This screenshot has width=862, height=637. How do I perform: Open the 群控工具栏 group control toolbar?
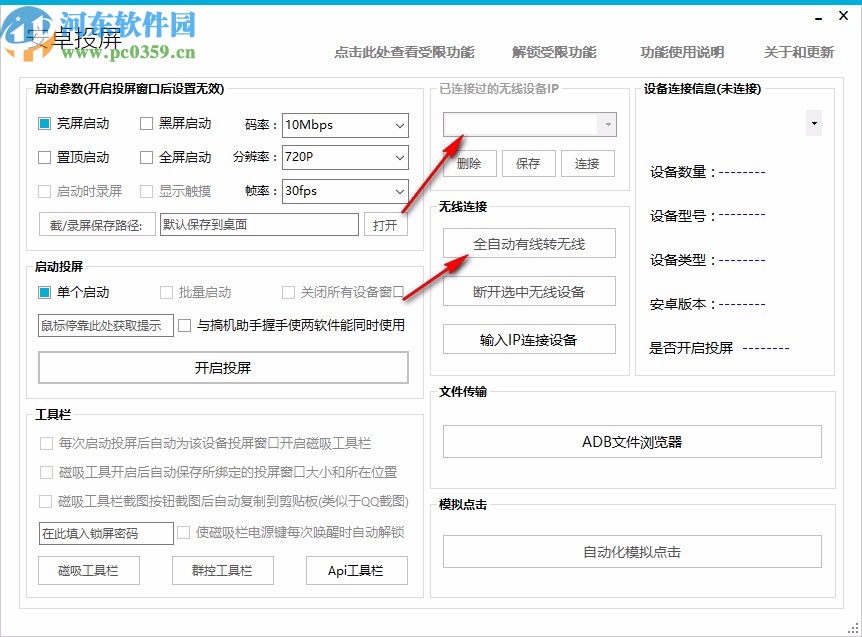[222, 571]
